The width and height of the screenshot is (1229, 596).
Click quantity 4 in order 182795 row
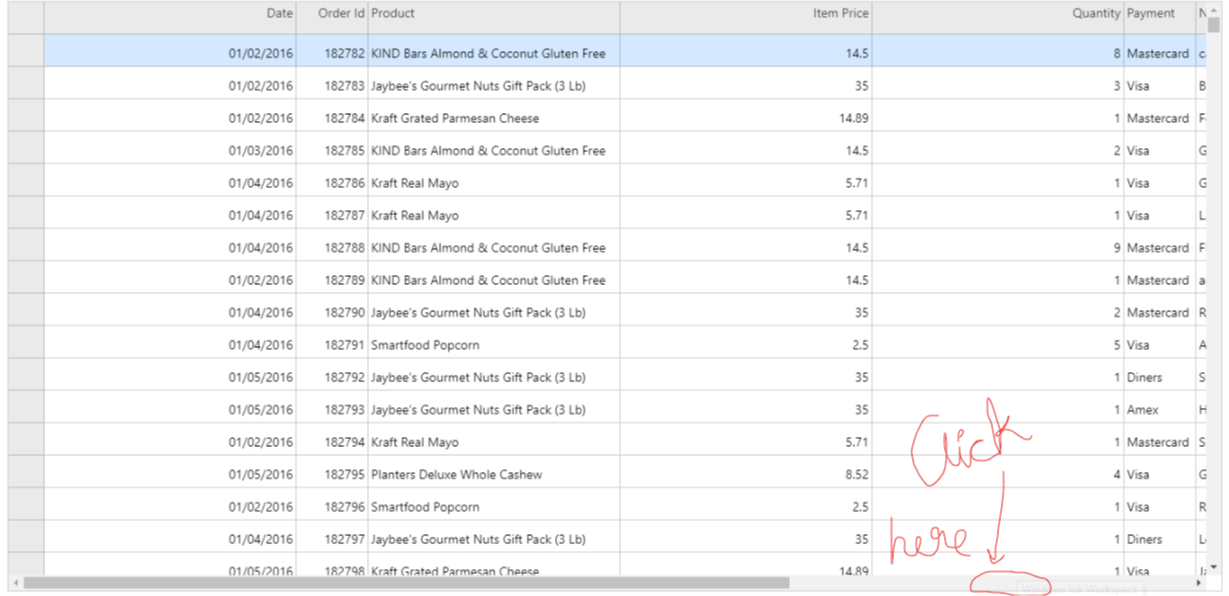[x=998, y=474]
